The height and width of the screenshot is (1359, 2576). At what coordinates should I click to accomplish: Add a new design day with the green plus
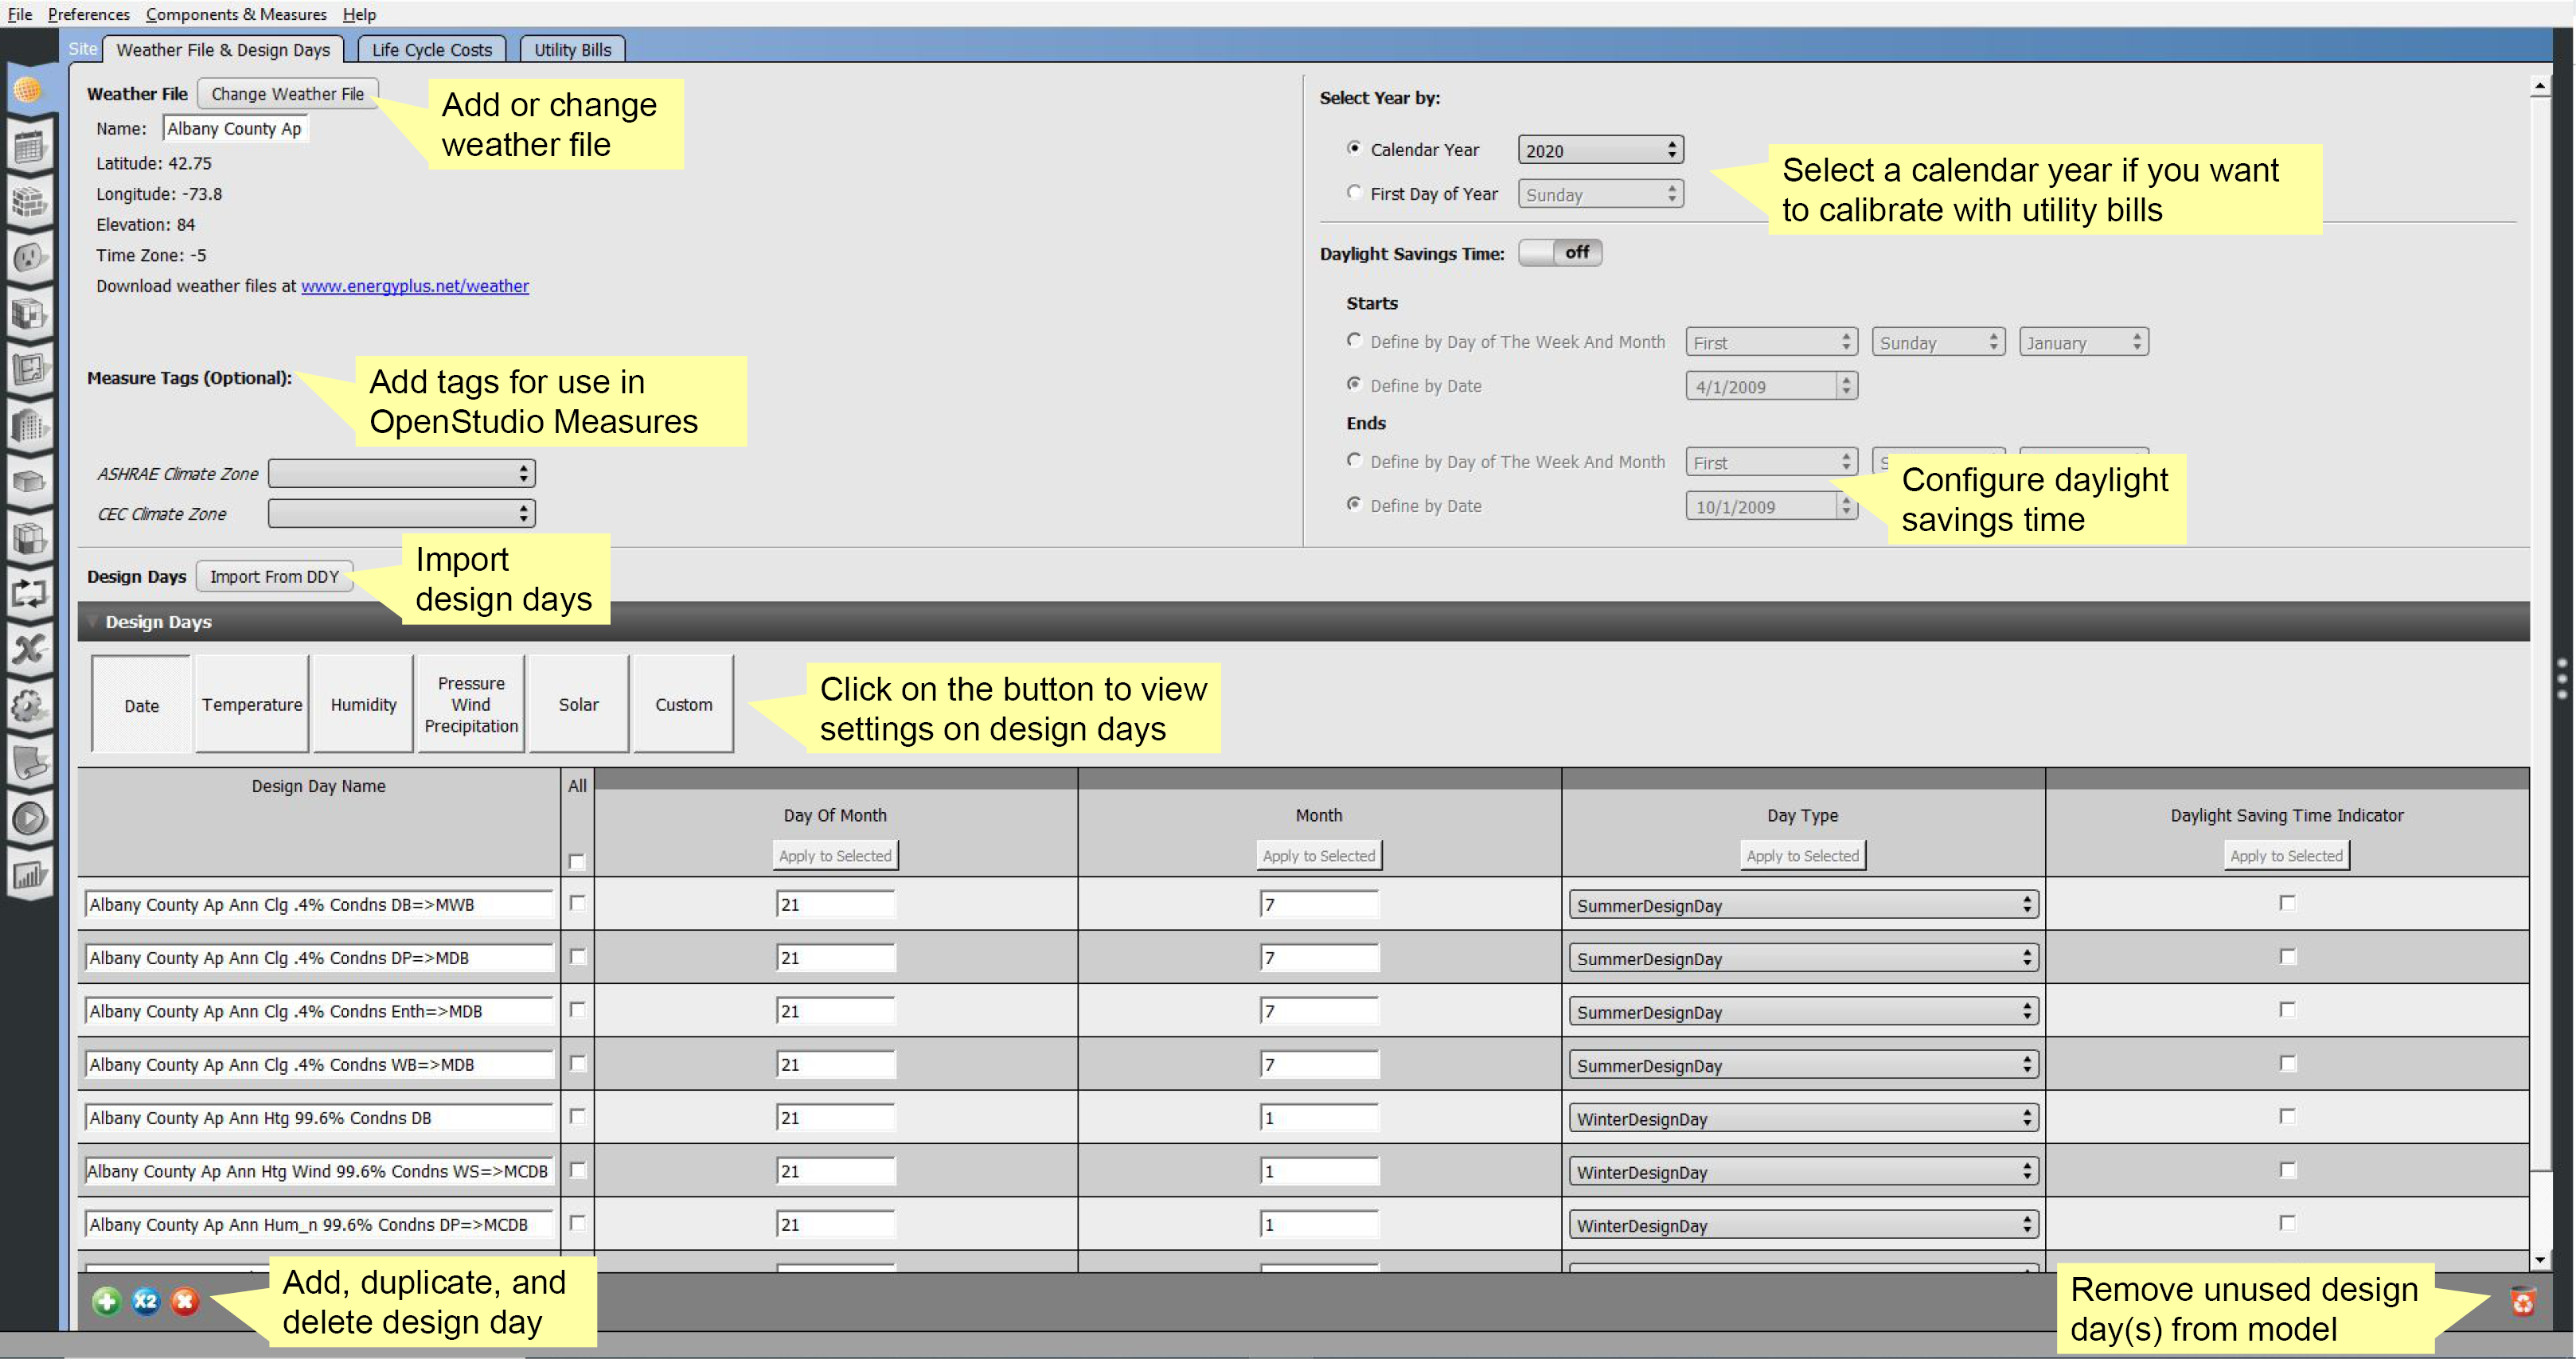pos(106,1301)
